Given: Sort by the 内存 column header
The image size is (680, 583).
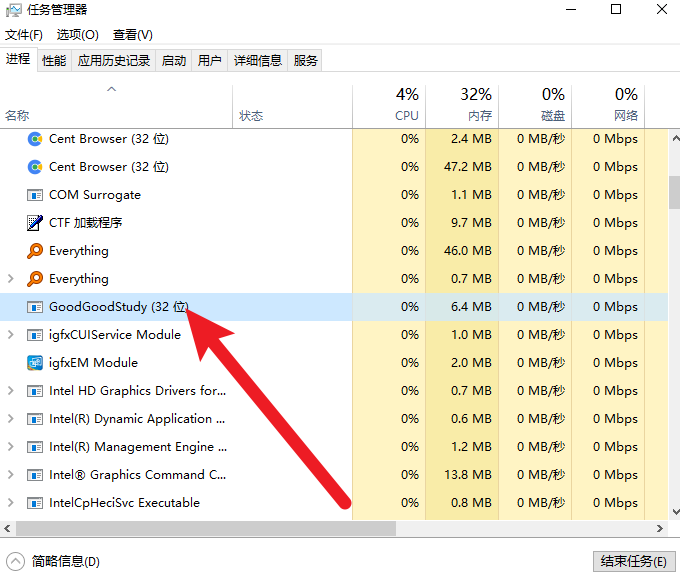Looking at the screenshot, I should [462, 107].
